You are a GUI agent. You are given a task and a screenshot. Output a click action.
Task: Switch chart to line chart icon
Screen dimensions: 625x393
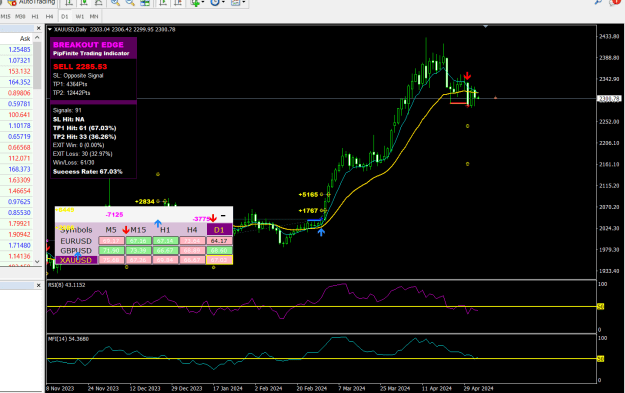pos(98,3)
